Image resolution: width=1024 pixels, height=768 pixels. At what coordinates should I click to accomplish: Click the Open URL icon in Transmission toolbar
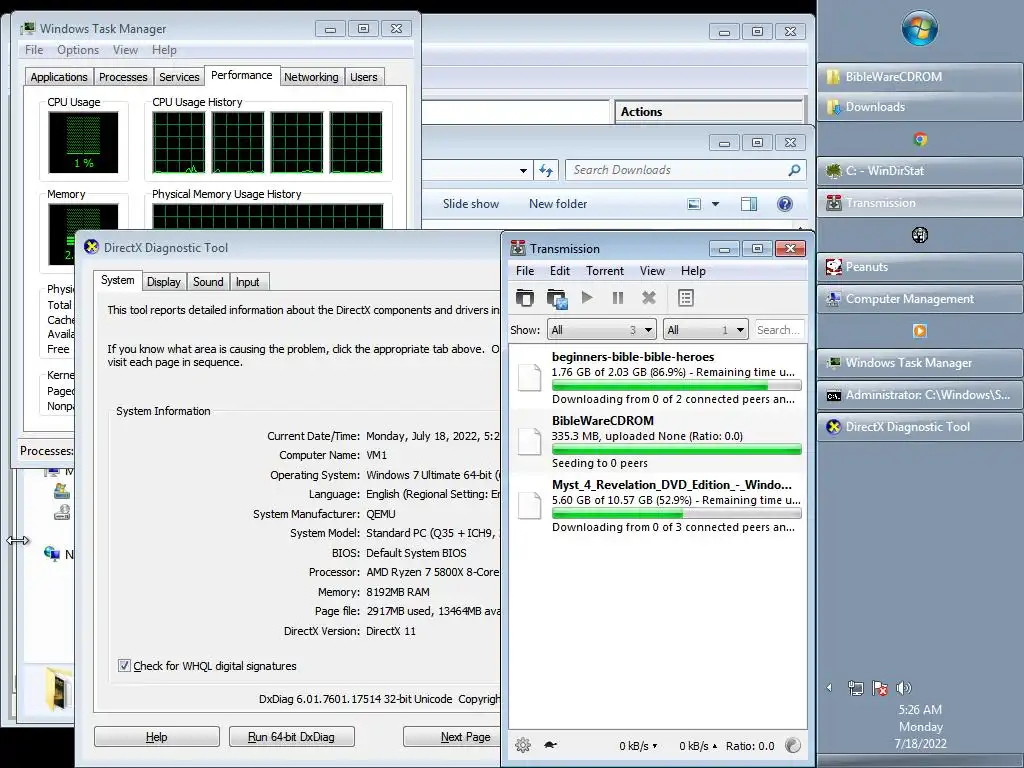point(556,298)
